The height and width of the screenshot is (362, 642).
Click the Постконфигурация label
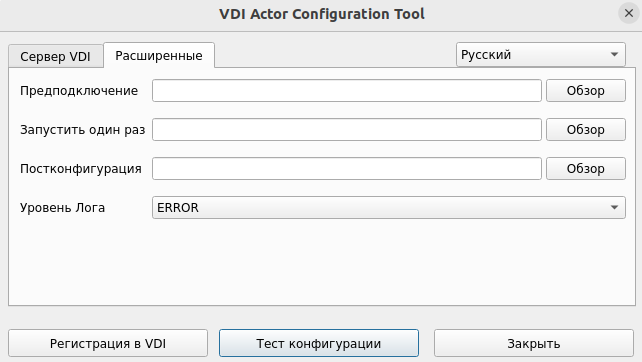81,168
